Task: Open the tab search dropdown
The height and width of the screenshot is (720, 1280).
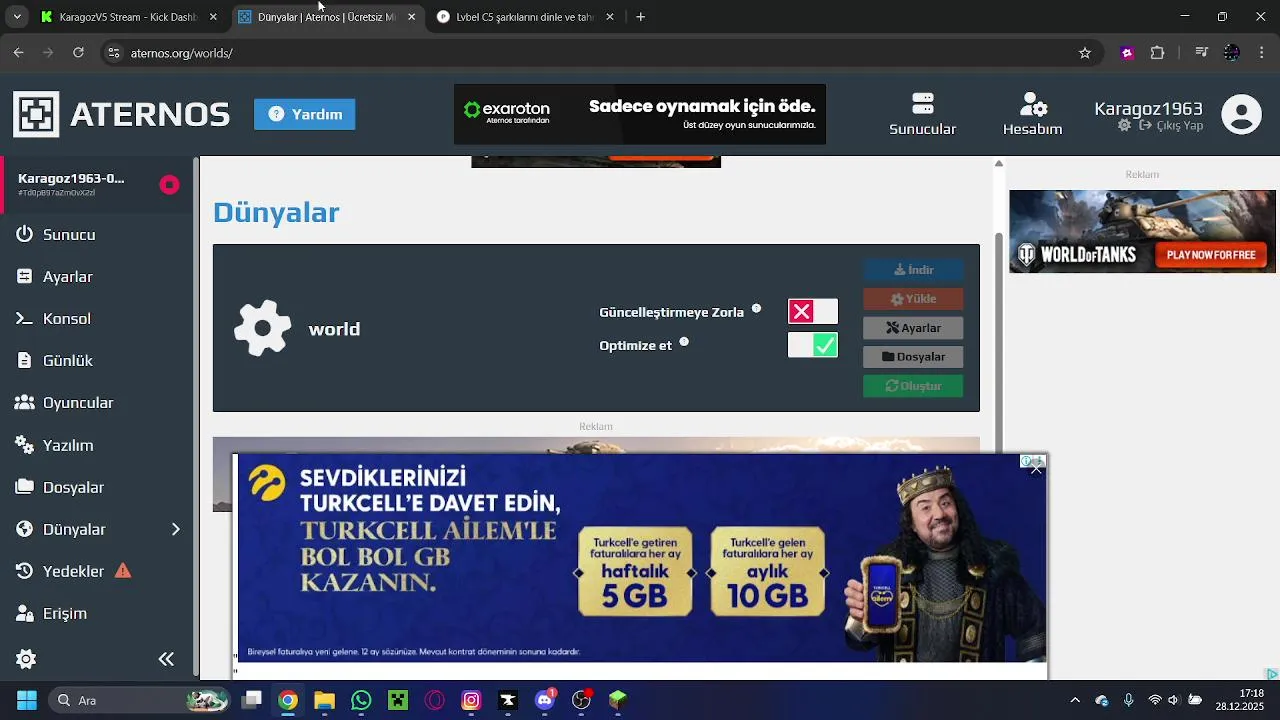Action: [17, 17]
